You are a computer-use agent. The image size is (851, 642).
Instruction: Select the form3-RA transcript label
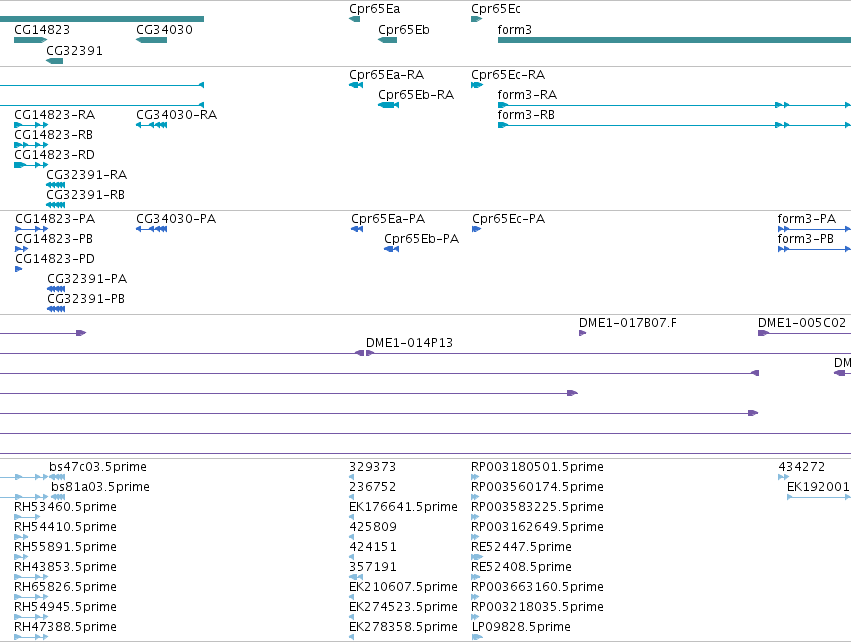coord(527,94)
